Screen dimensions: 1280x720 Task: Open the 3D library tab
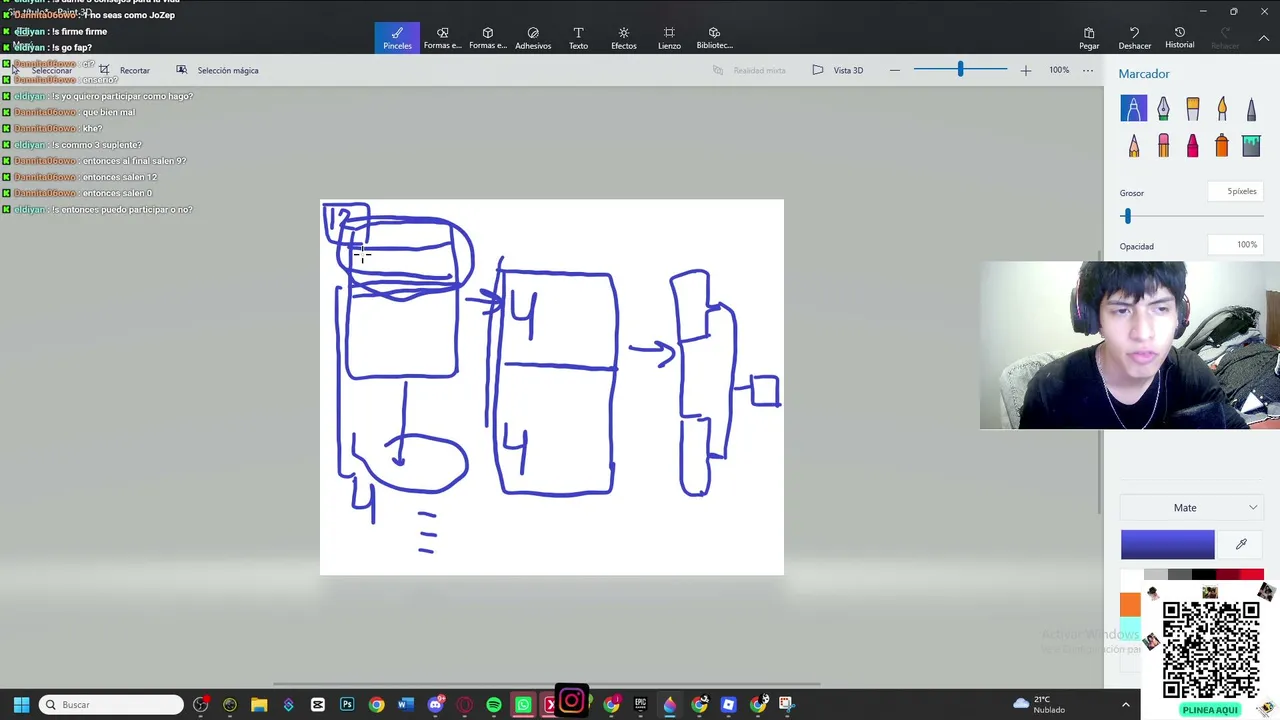(x=714, y=38)
